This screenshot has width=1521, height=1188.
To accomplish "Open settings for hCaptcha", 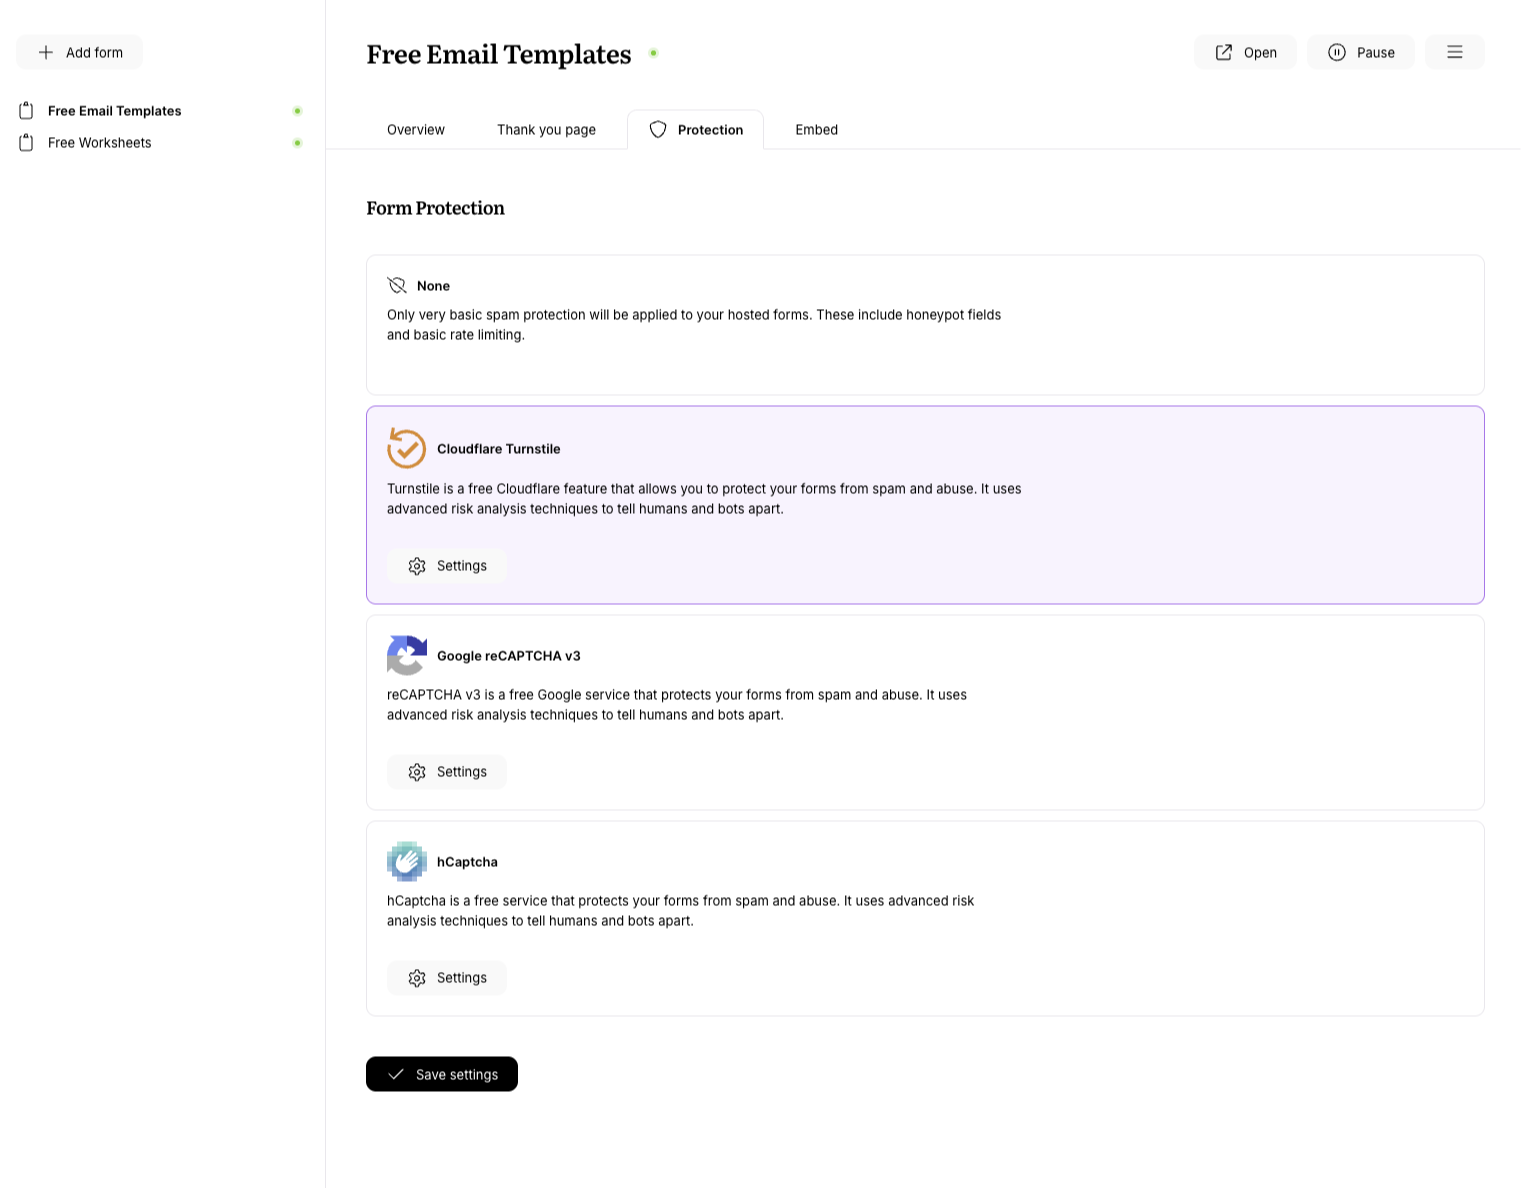I will tap(446, 977).
